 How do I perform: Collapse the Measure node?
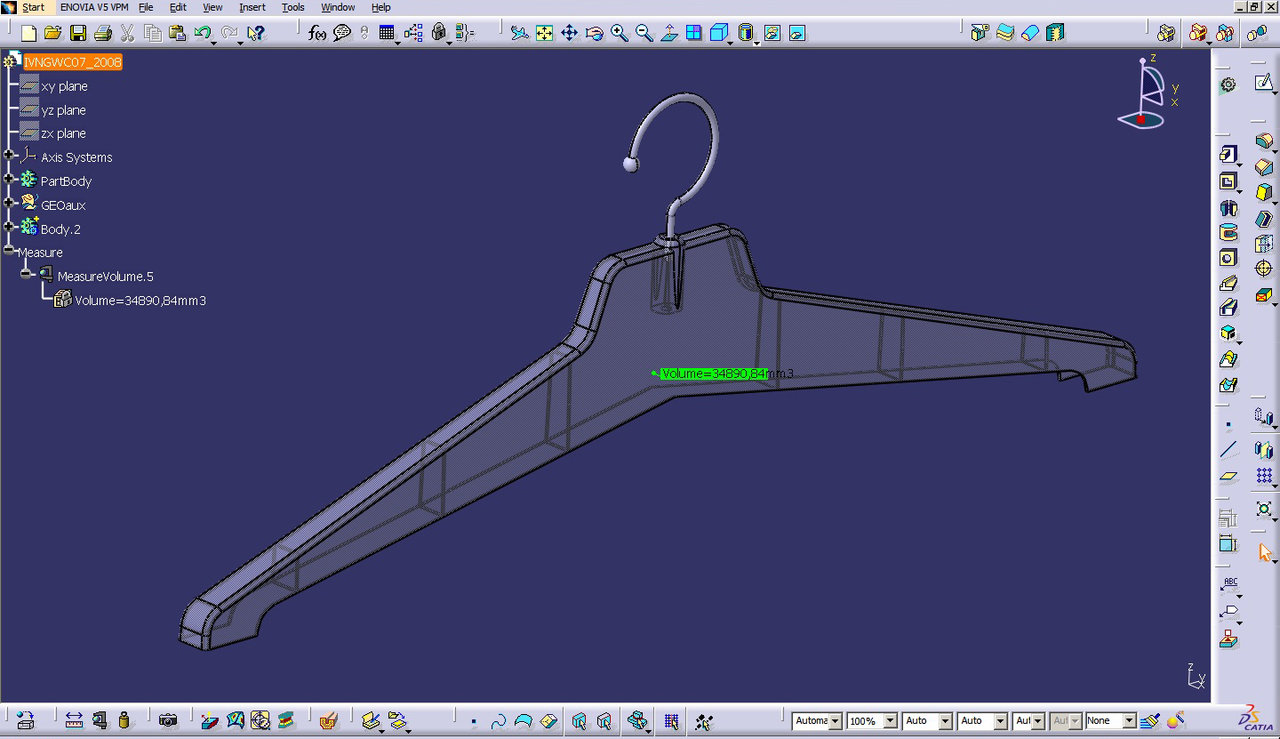click(9, 250)
